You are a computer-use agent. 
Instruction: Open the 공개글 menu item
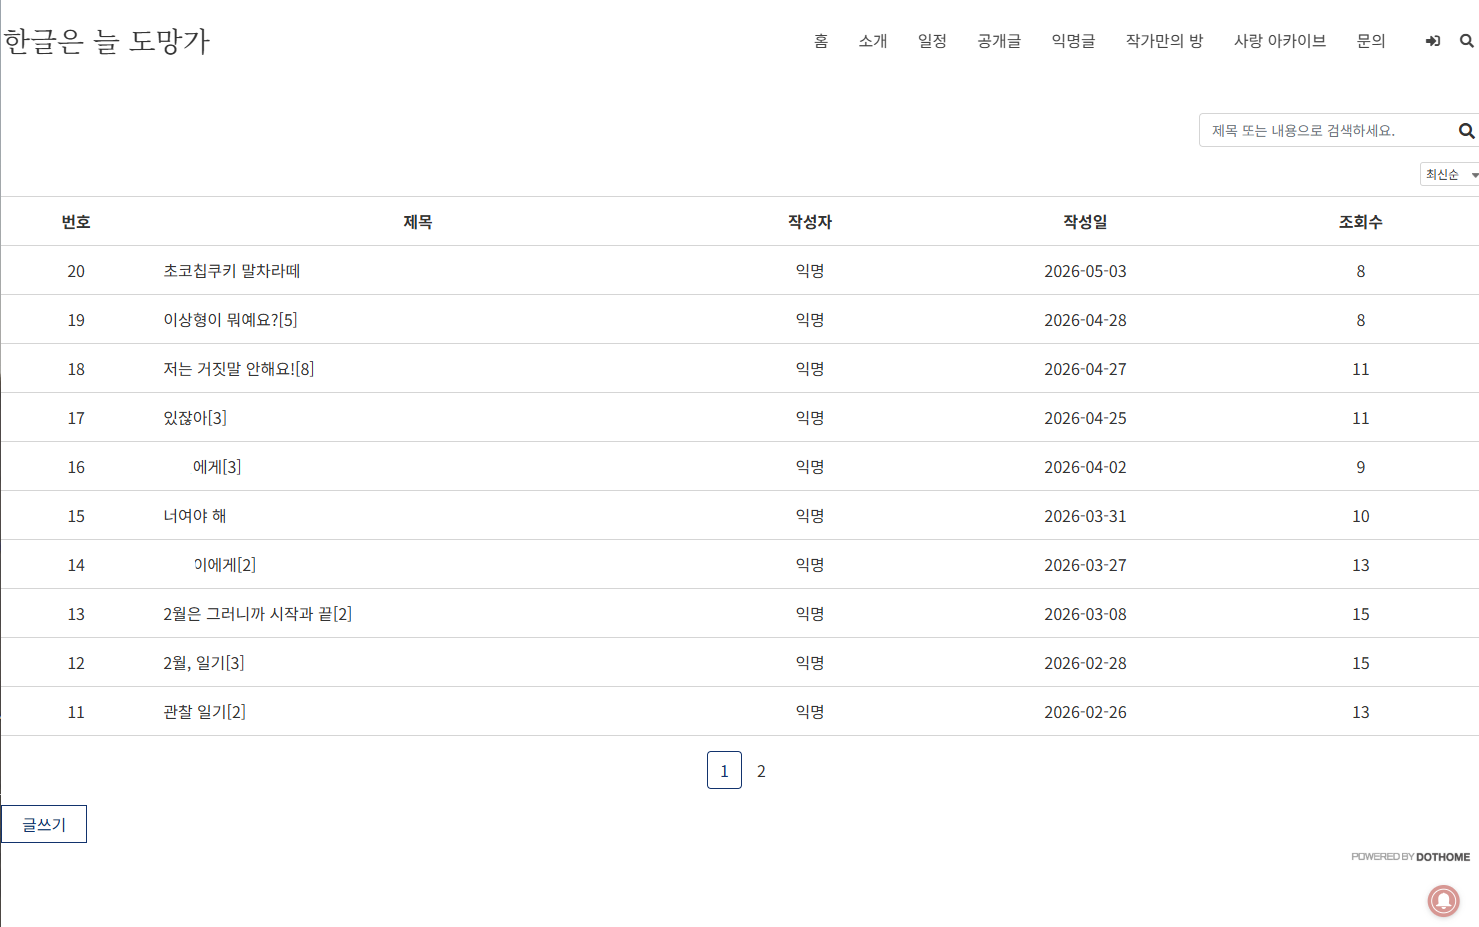tap(999, 41)
